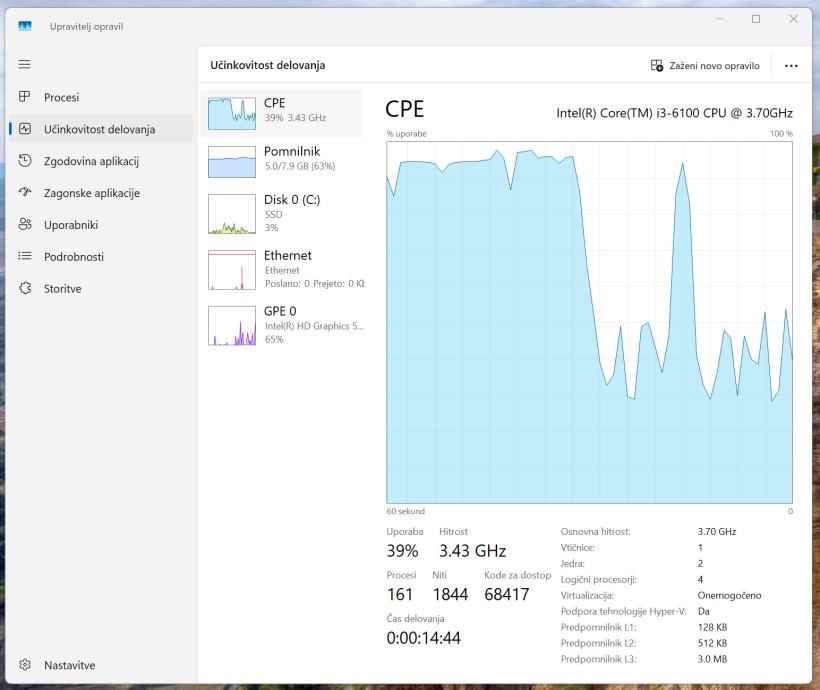
Task: Open Nastavitve settings
Action: coord(101,665)
